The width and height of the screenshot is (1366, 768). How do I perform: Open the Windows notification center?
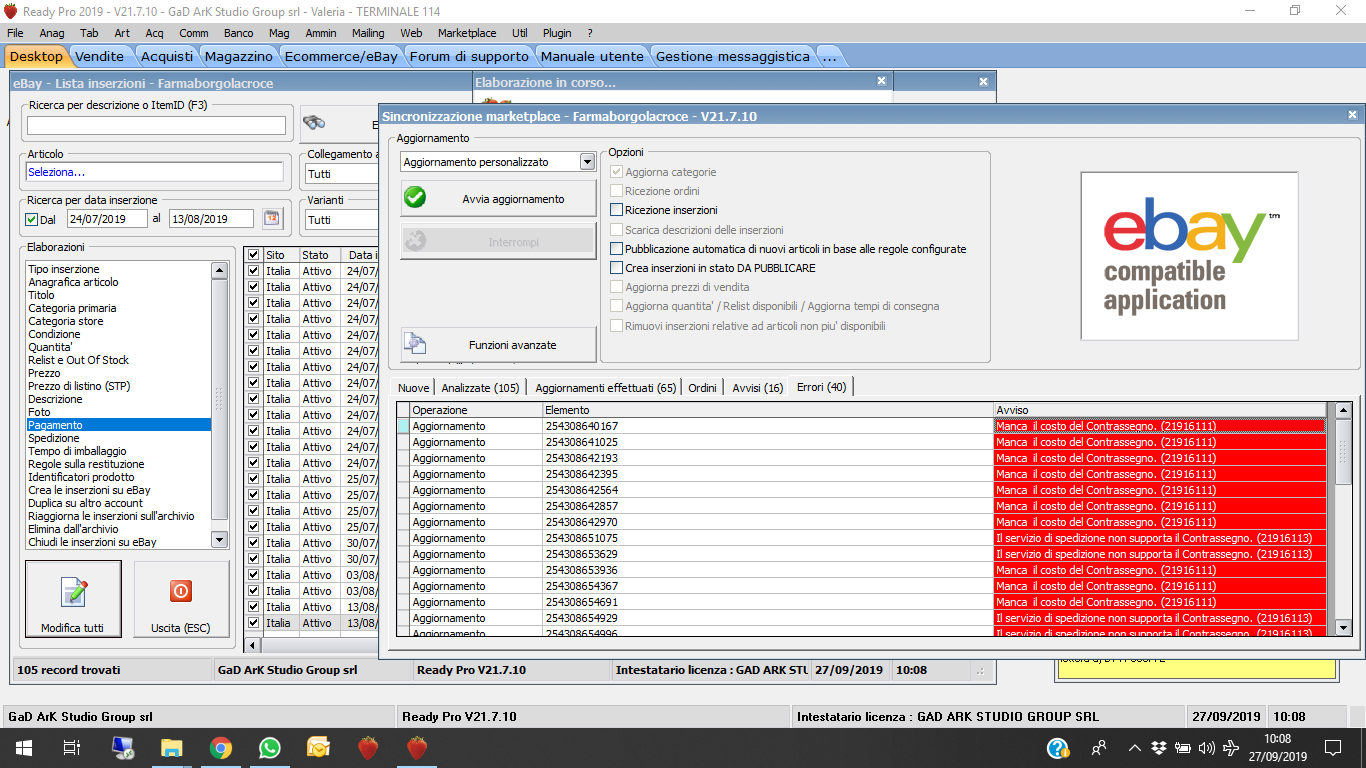click(x=1332, y=747)
